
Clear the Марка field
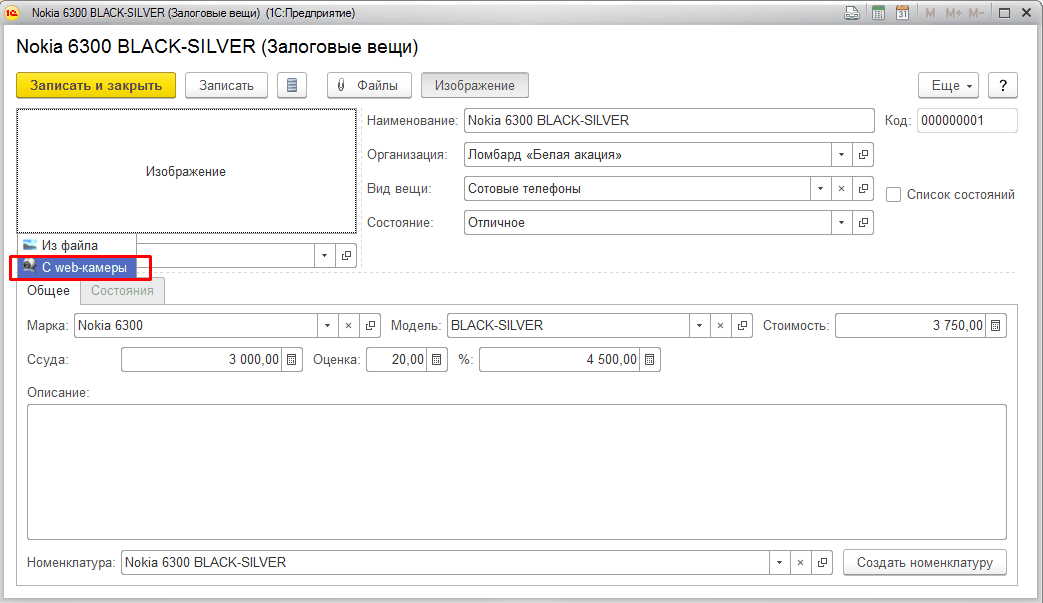click(x=349, y=325)
